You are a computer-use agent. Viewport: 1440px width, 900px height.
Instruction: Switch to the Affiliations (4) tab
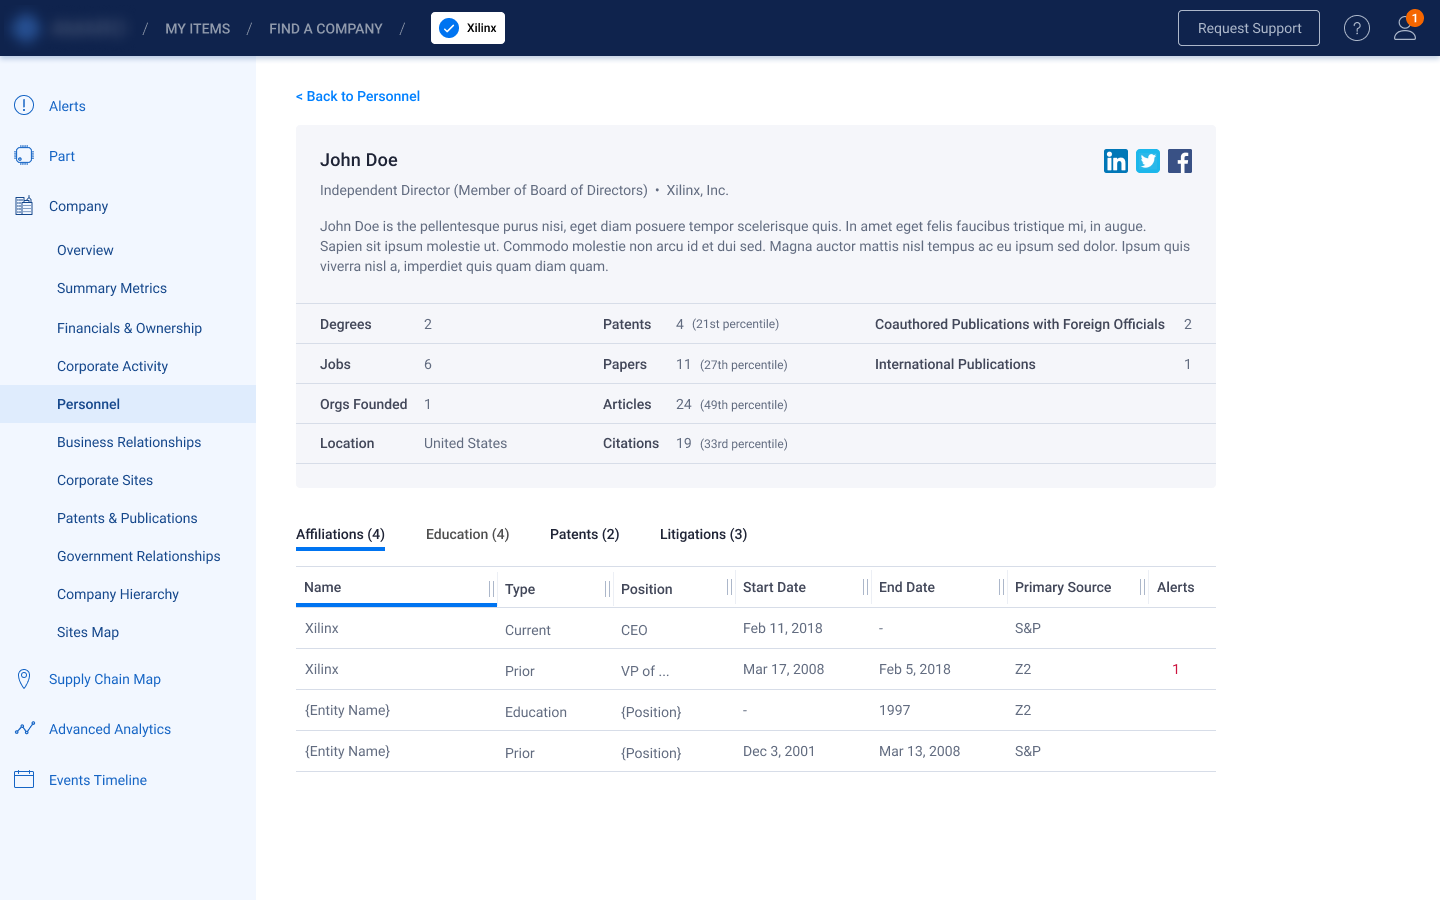[340, 535]
